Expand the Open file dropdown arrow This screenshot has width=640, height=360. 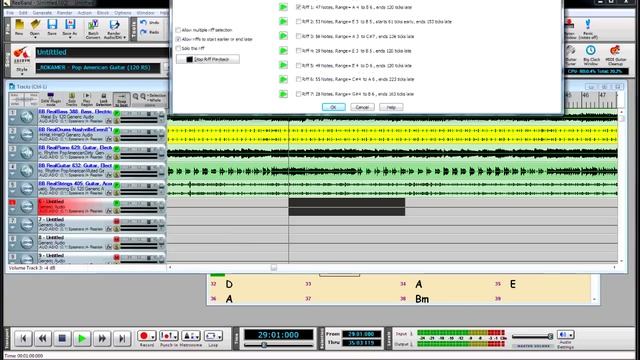point(35,38)
